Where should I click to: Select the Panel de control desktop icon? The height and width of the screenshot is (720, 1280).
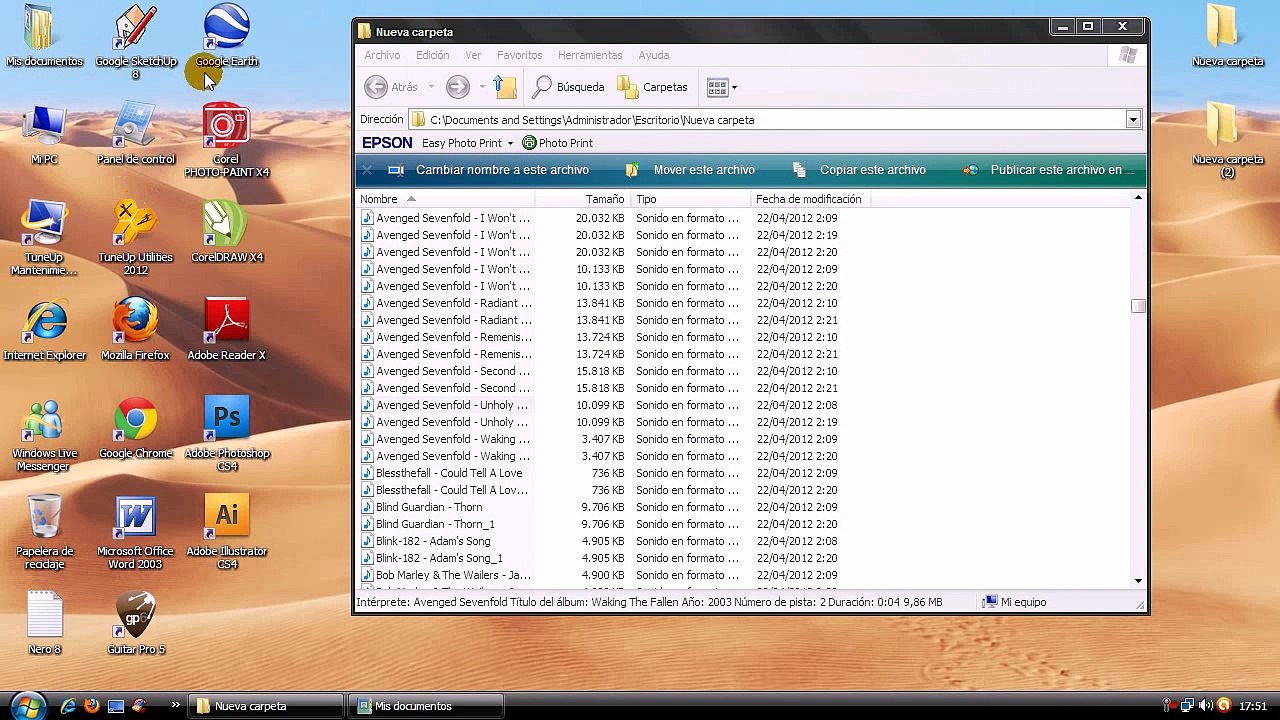(x=136, y=134)
